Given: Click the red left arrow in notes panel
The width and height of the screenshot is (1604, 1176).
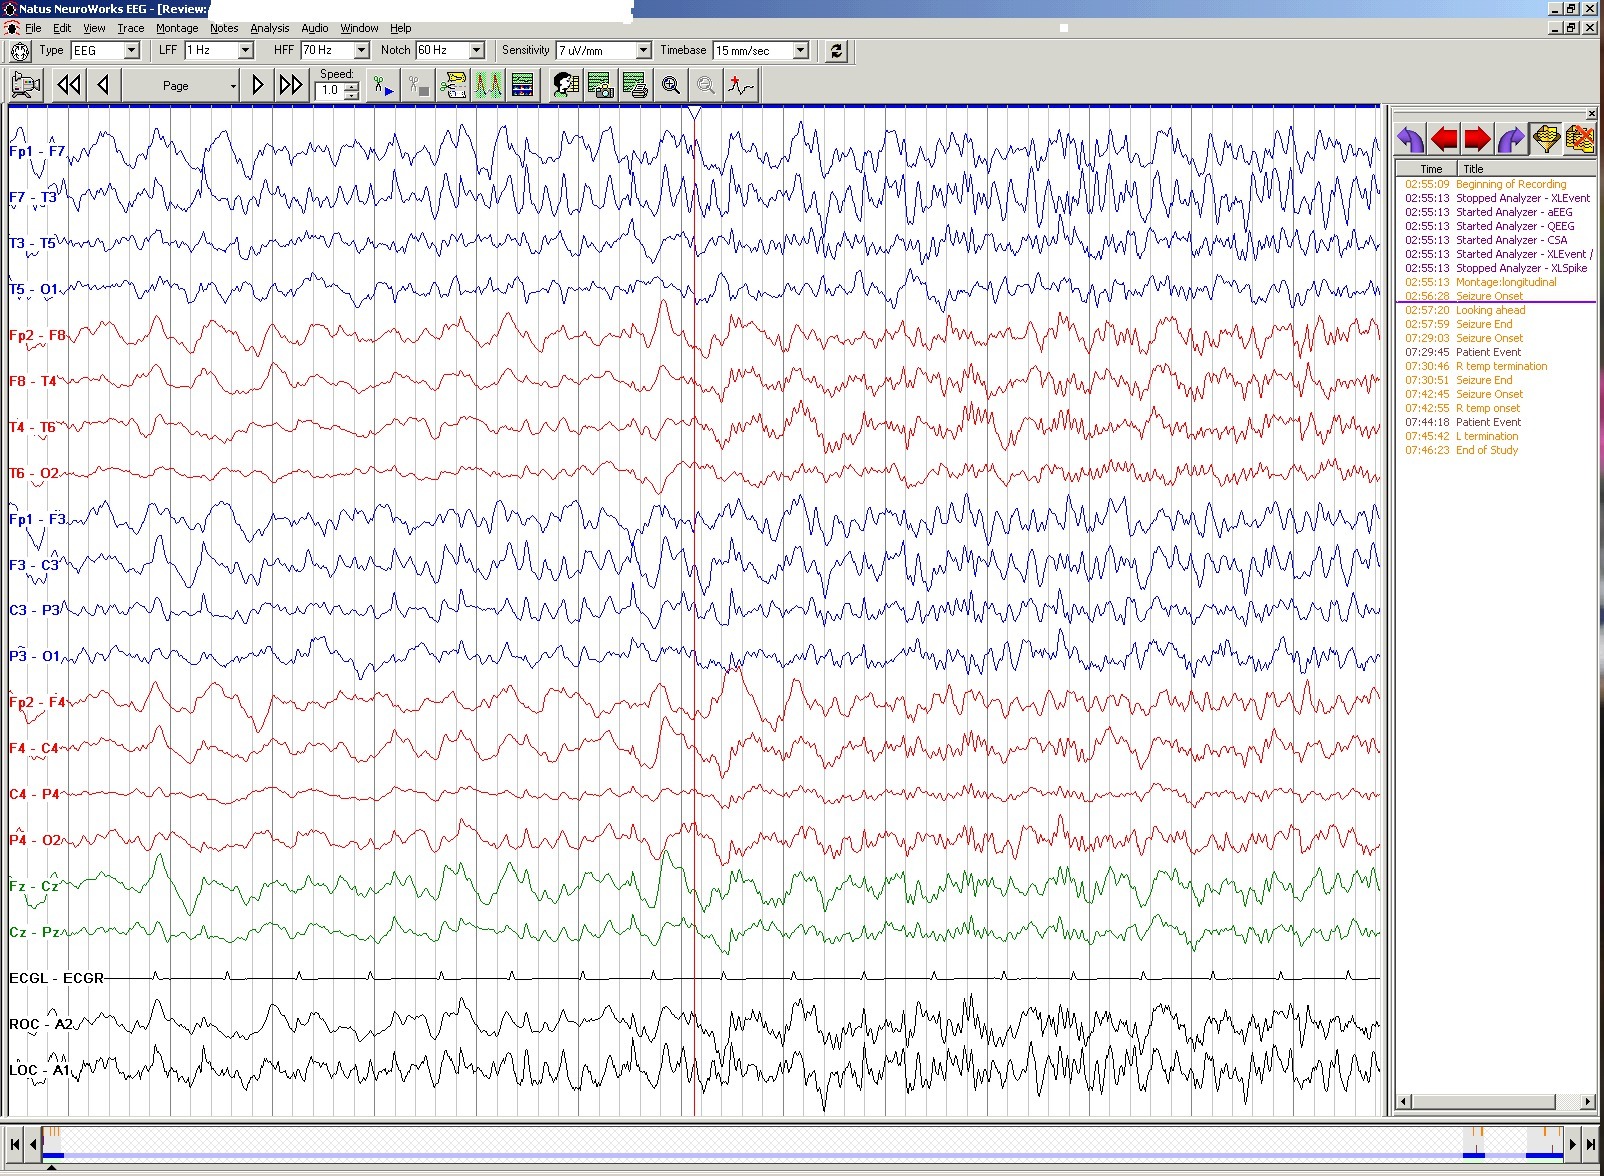Looking at the screenshot, I should (1443, 139).
